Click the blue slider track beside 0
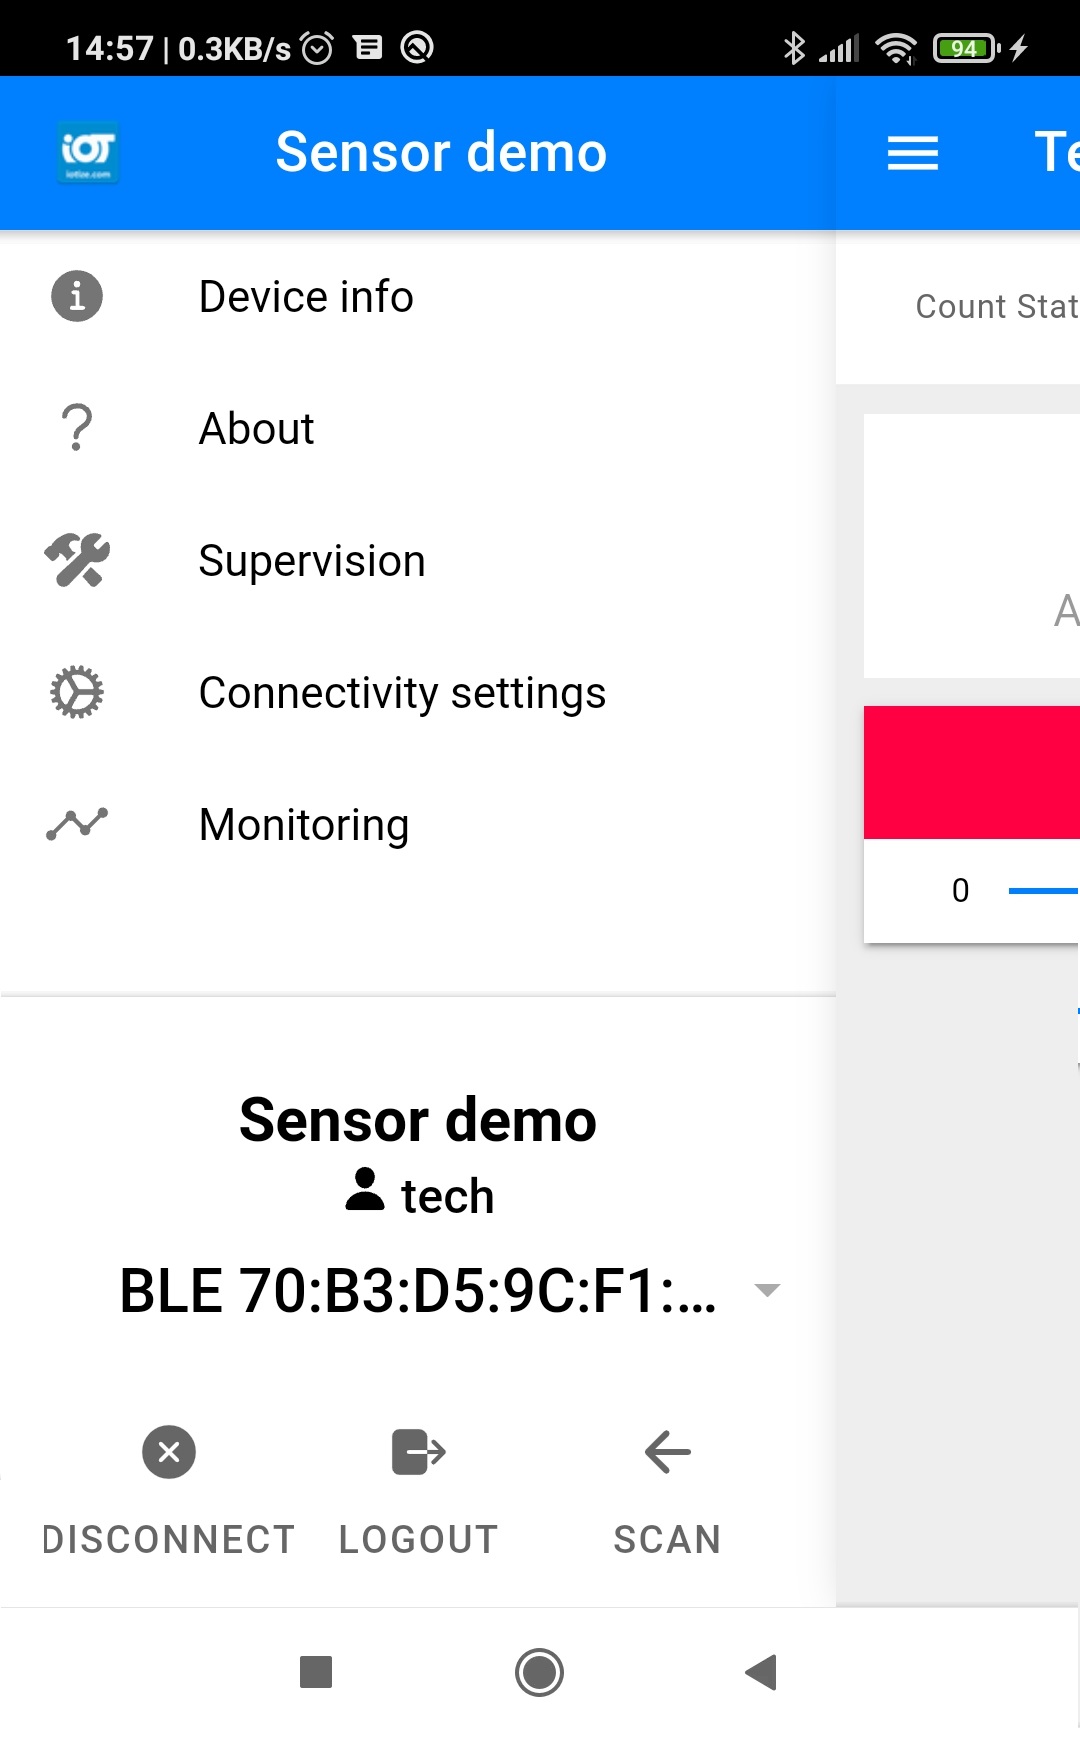The height and width of the screenshot is (1744, 1080). [x=1044, y=890]
